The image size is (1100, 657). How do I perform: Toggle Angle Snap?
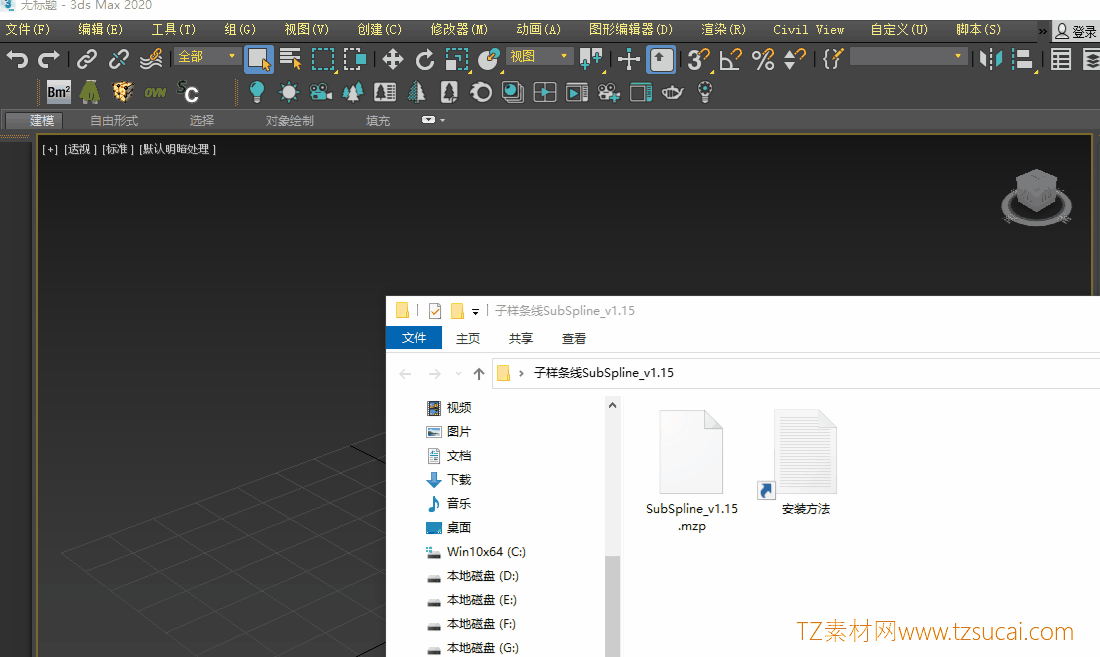730,59
